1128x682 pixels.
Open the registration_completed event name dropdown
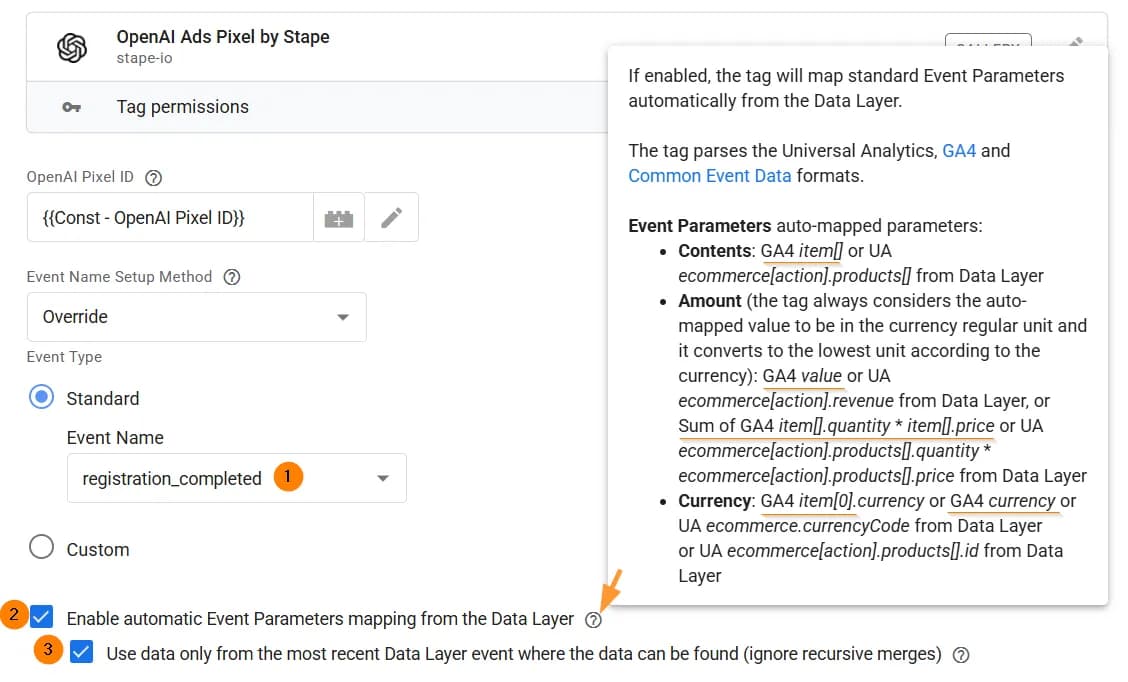point(237,478)
